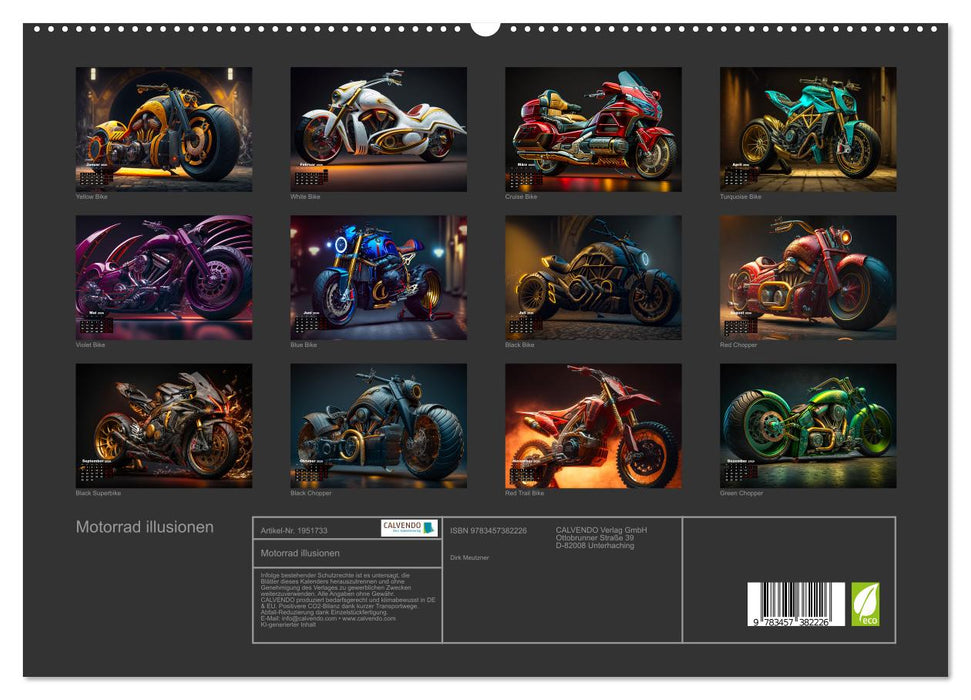Click the Dirk Meutzner author name
Viewport: 971px width, 700px height.
[x=470, y=557]
